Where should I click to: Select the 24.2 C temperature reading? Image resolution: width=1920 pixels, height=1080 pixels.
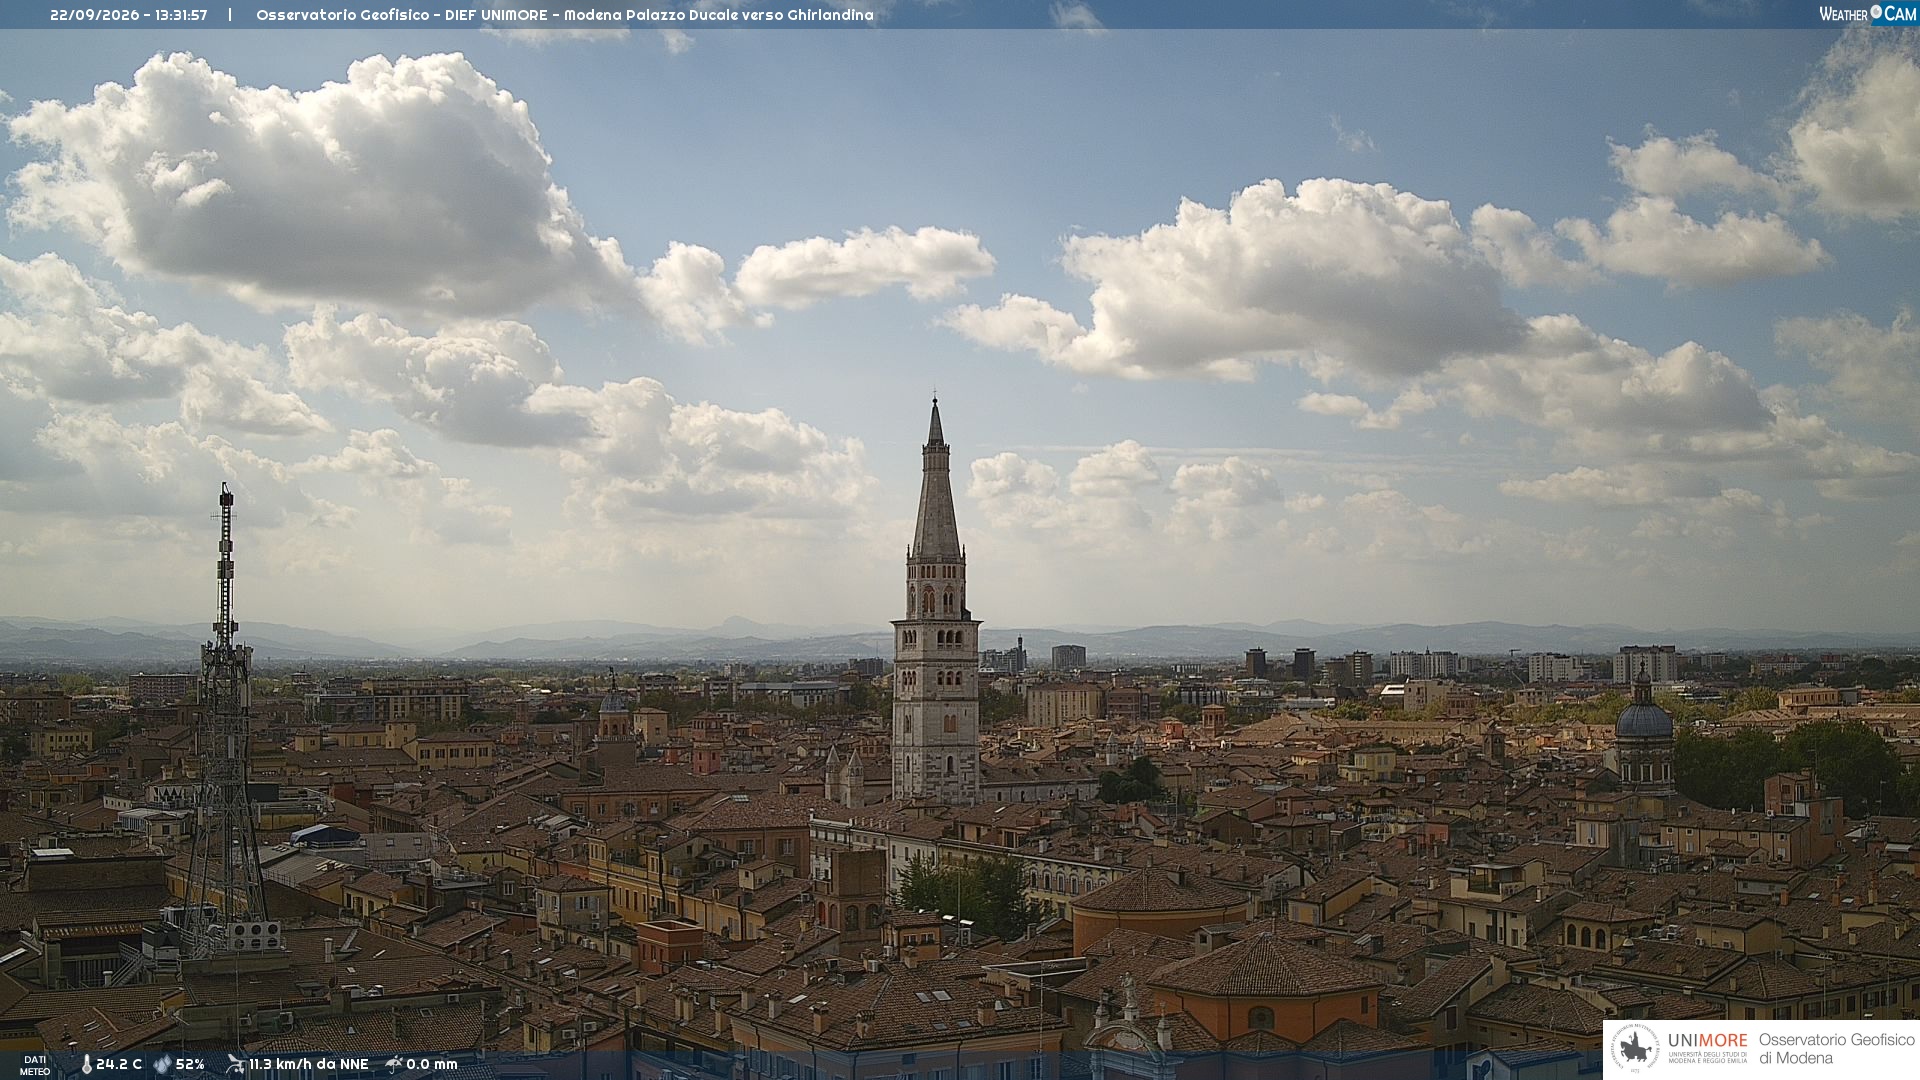click(119, 1065)
